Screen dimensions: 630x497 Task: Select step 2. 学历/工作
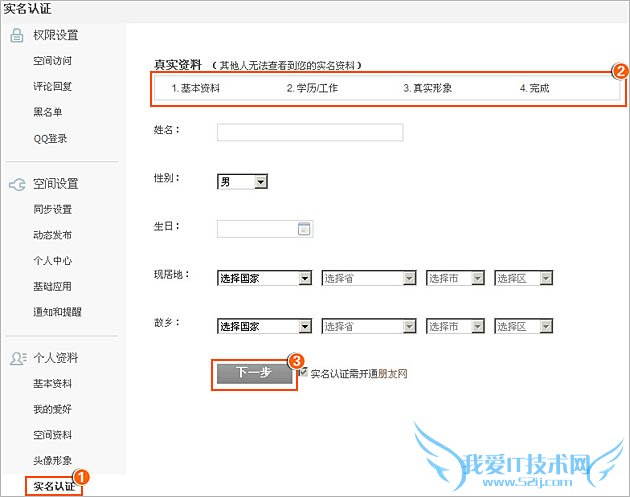coord(312,88)
